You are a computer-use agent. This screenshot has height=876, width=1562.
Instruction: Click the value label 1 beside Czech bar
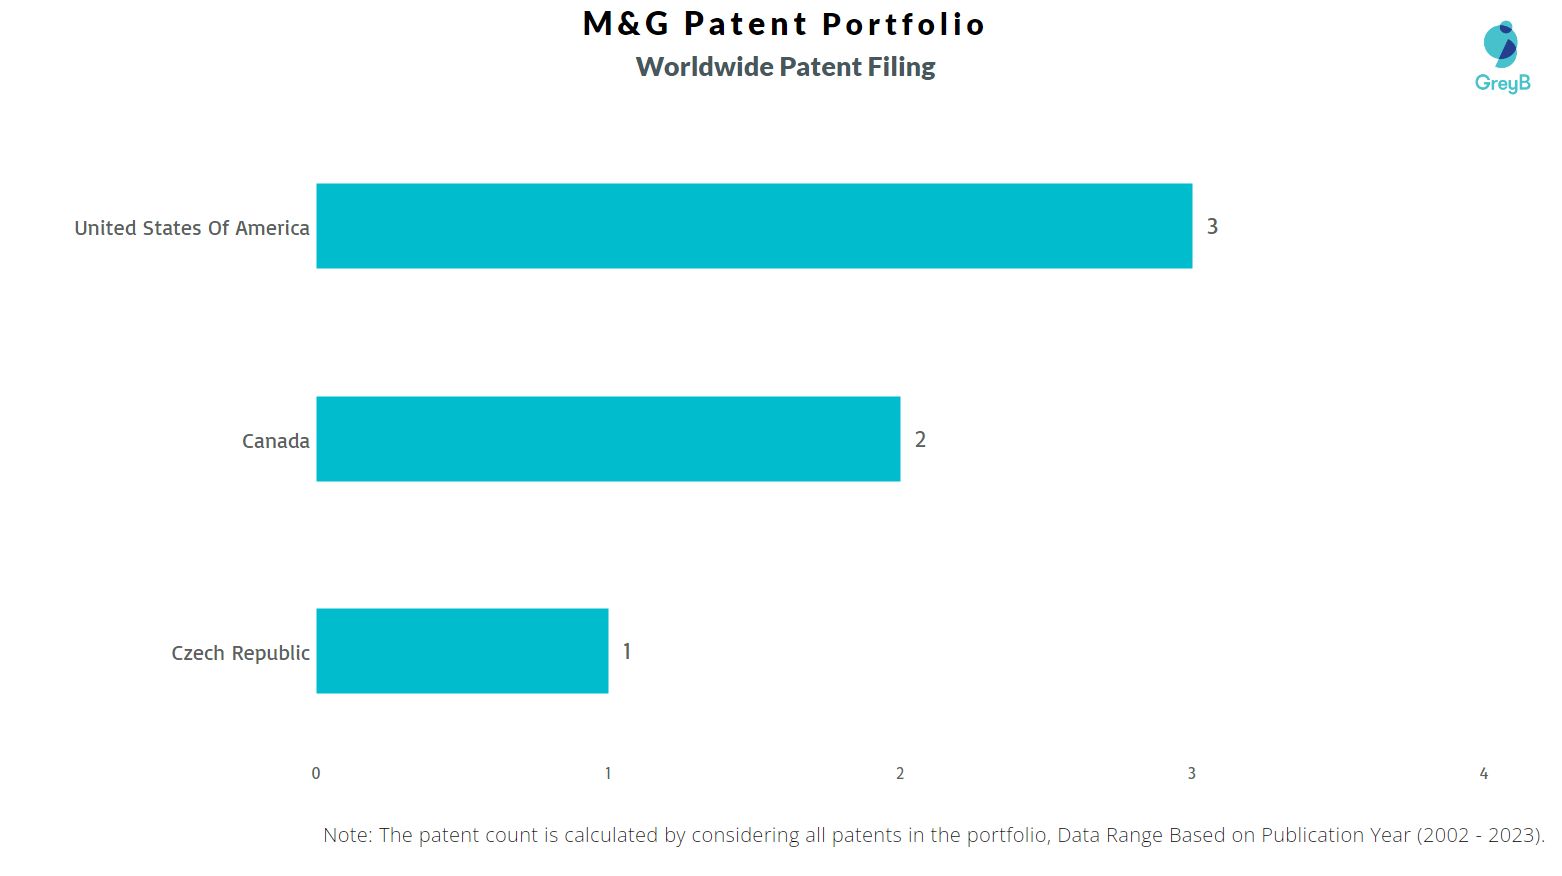[x=627, y=652]
